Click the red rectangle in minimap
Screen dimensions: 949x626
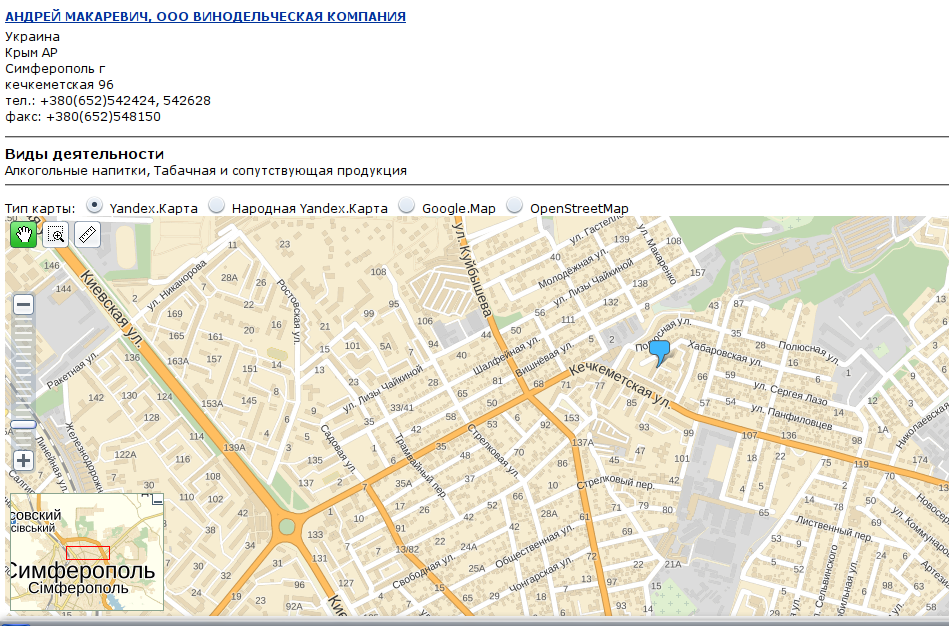point(87,552)
